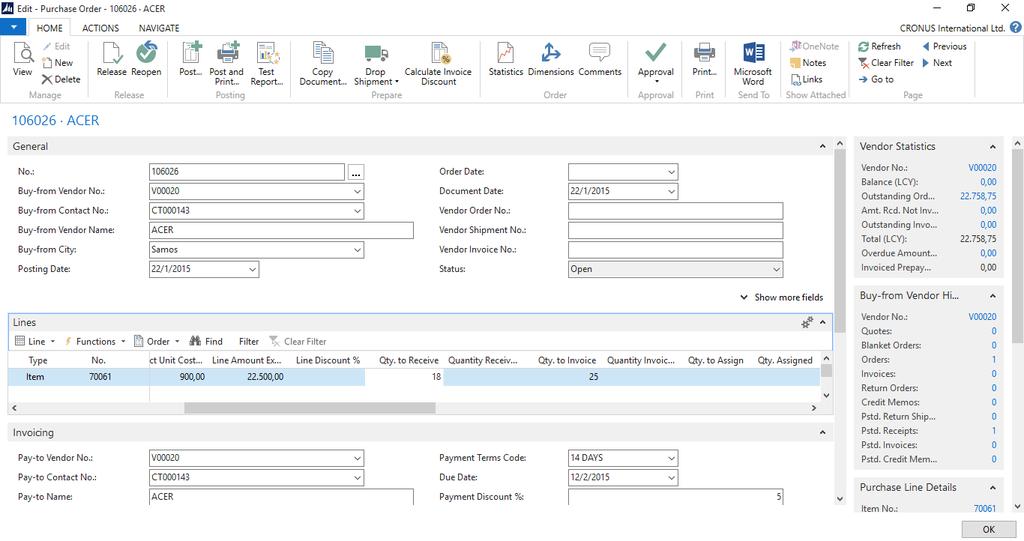Open the Buy-from Vendor No. dropdown
The width and height of the screenshot is (1024, 541).
pyautogui.click(x=357, y=191)
